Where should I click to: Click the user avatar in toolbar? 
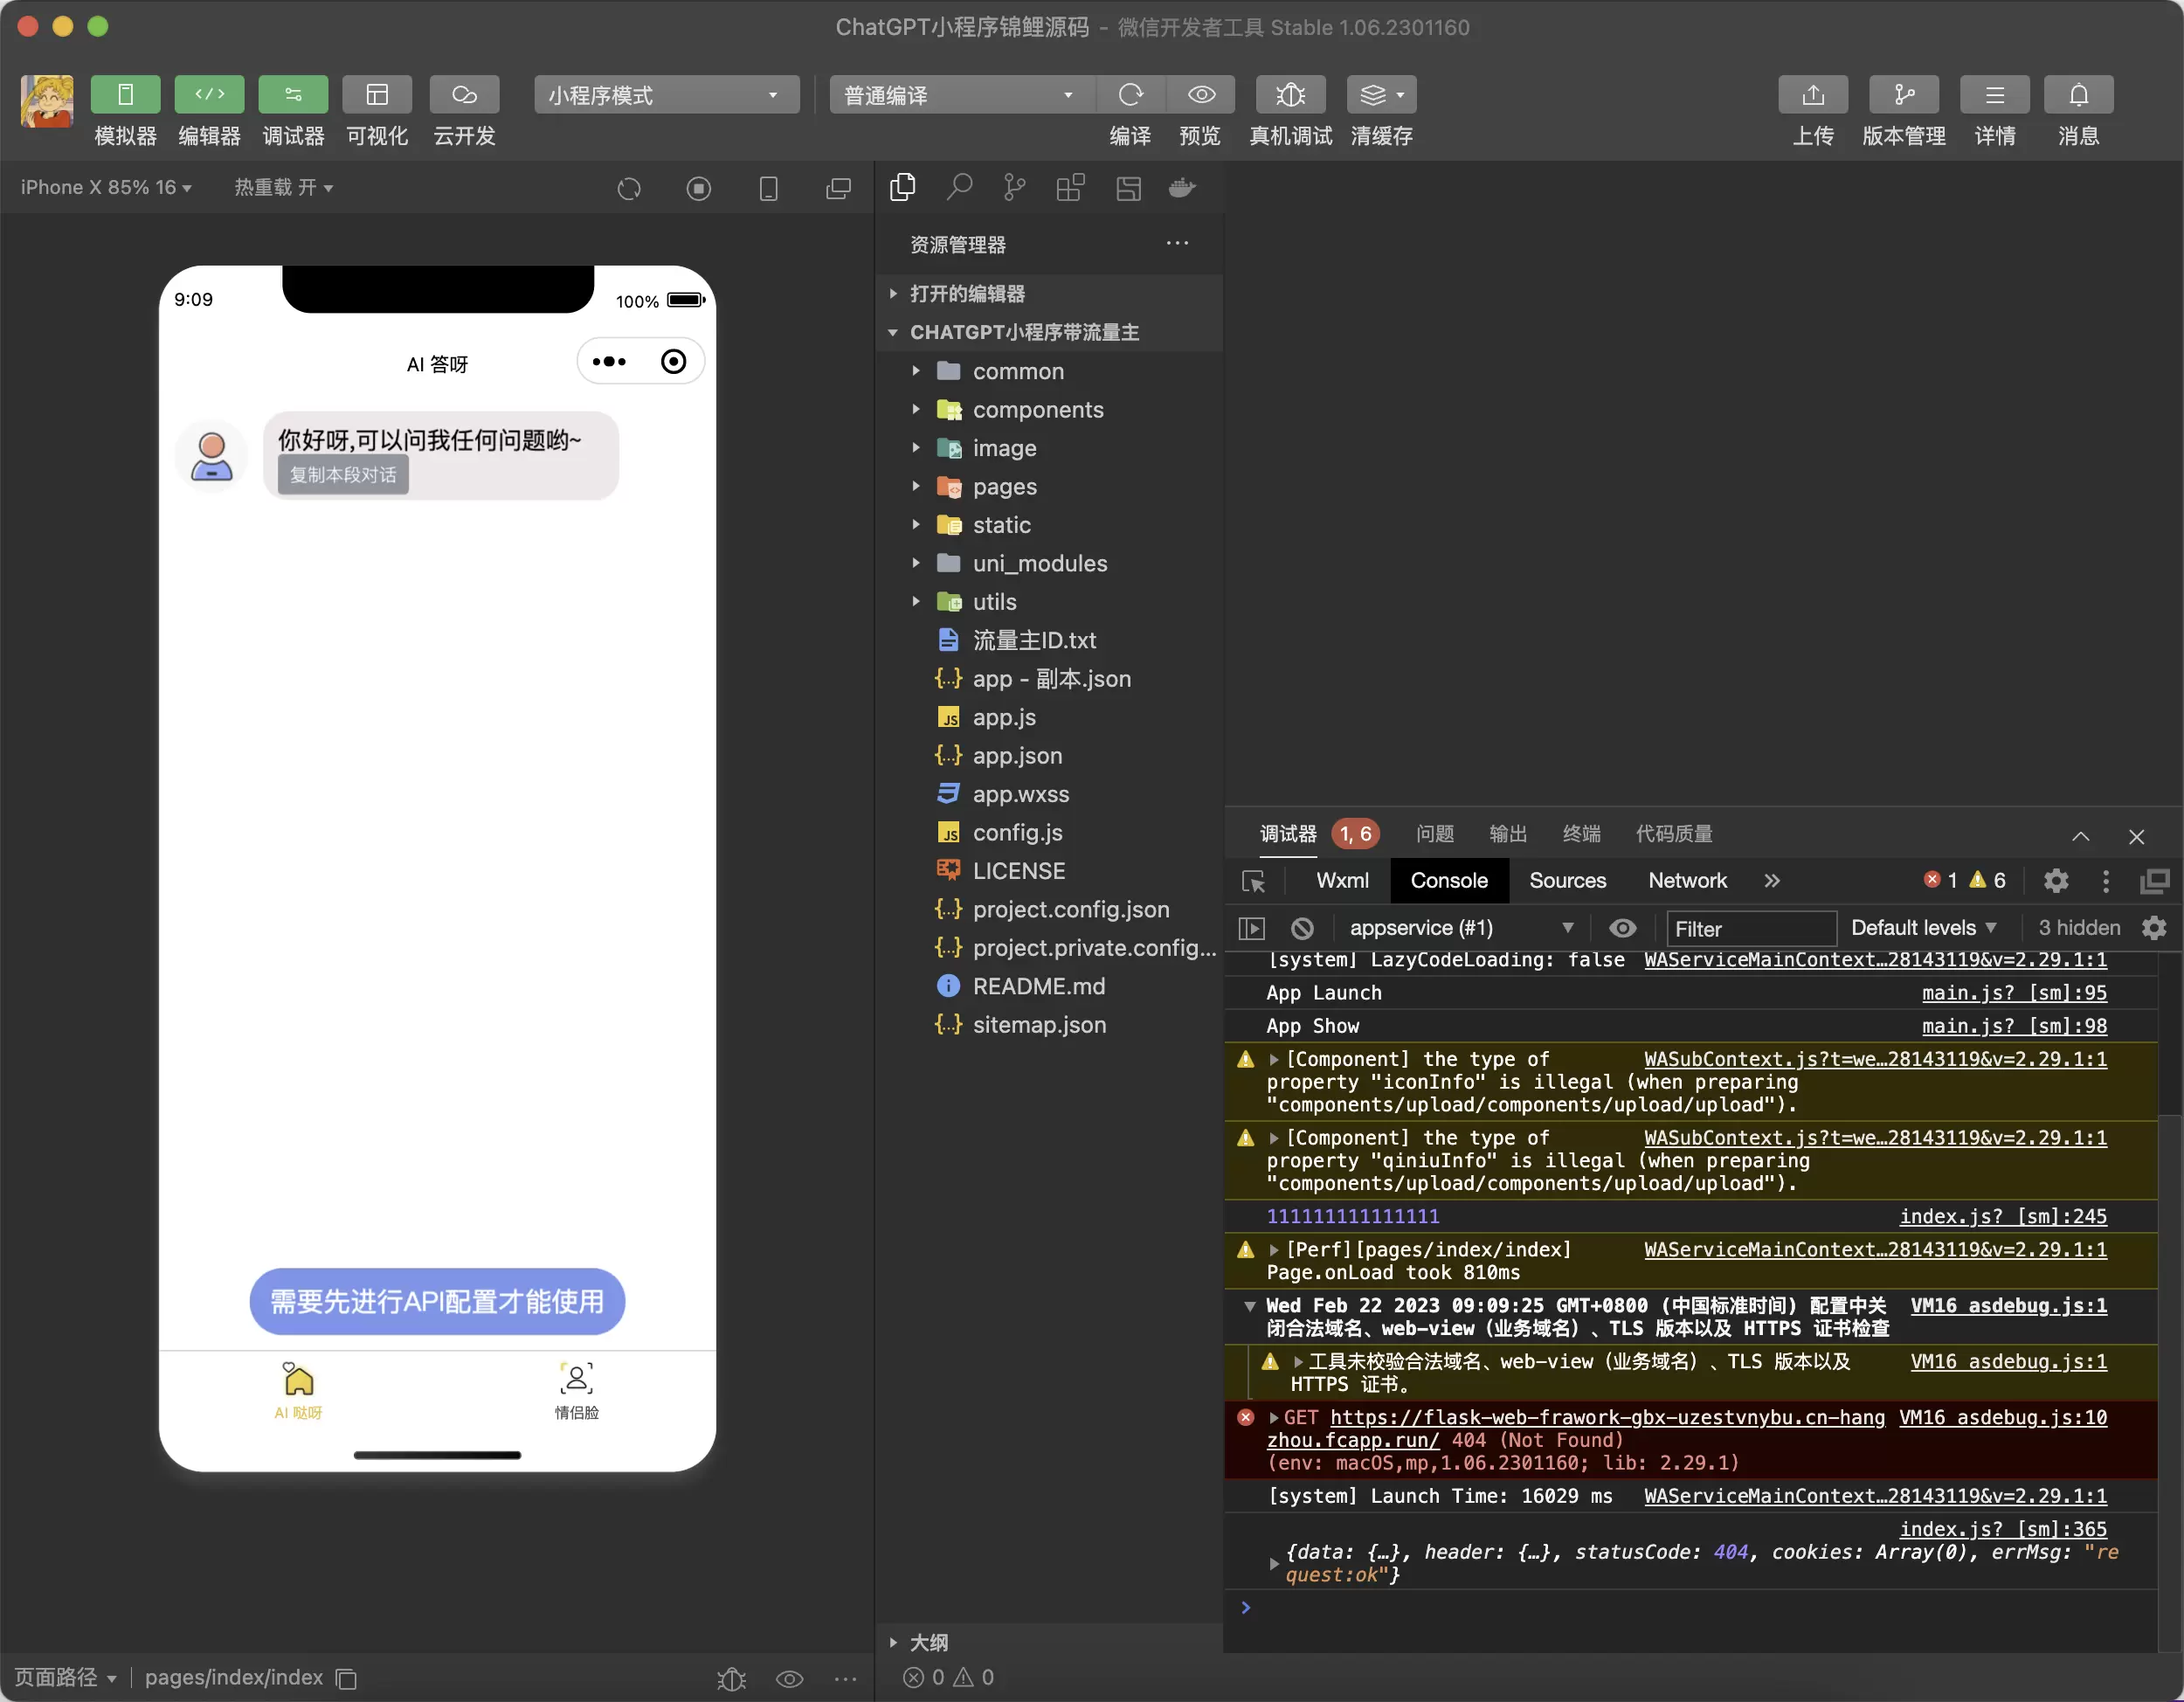coord(47,101)
